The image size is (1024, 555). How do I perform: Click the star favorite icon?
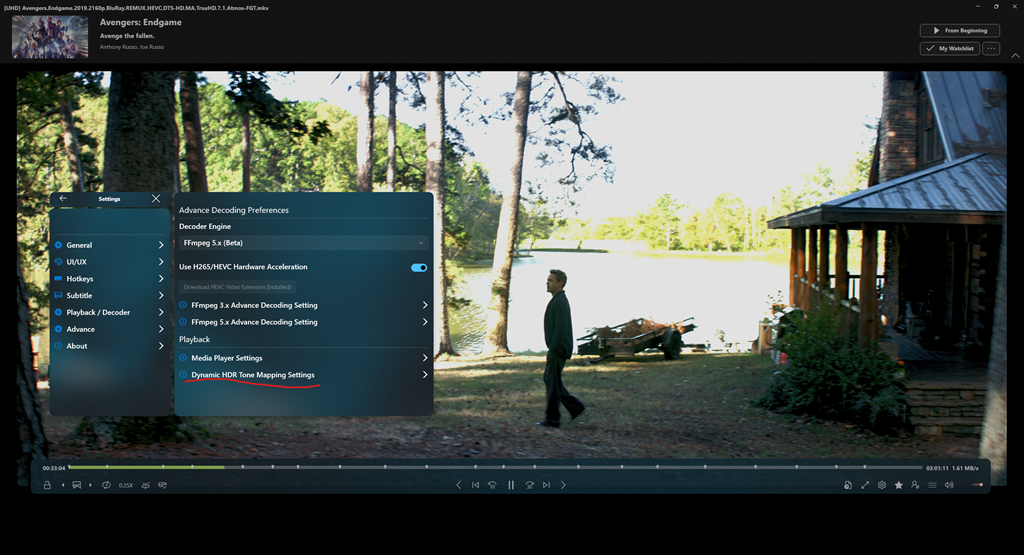tap(899, 485)
